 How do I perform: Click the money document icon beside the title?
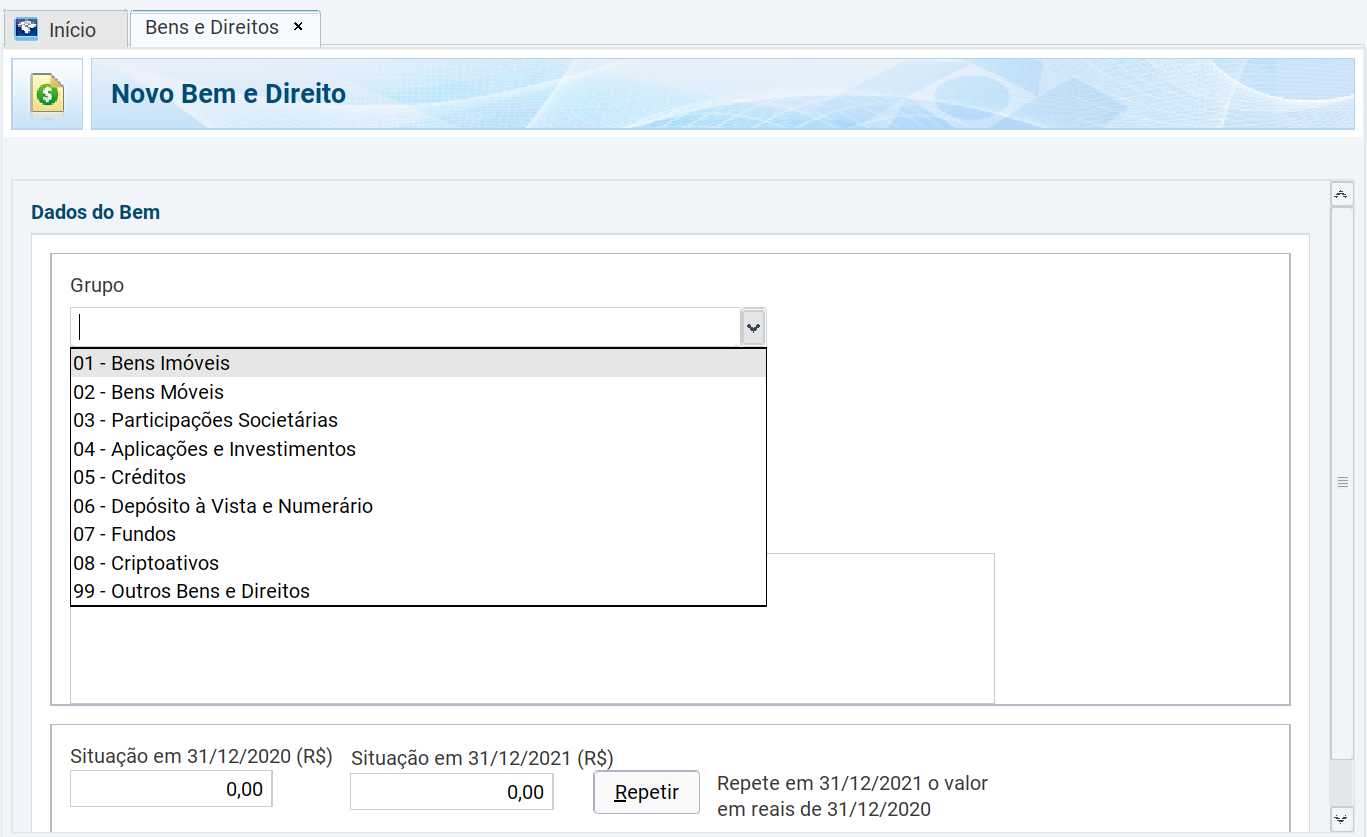tap(47, 94)
